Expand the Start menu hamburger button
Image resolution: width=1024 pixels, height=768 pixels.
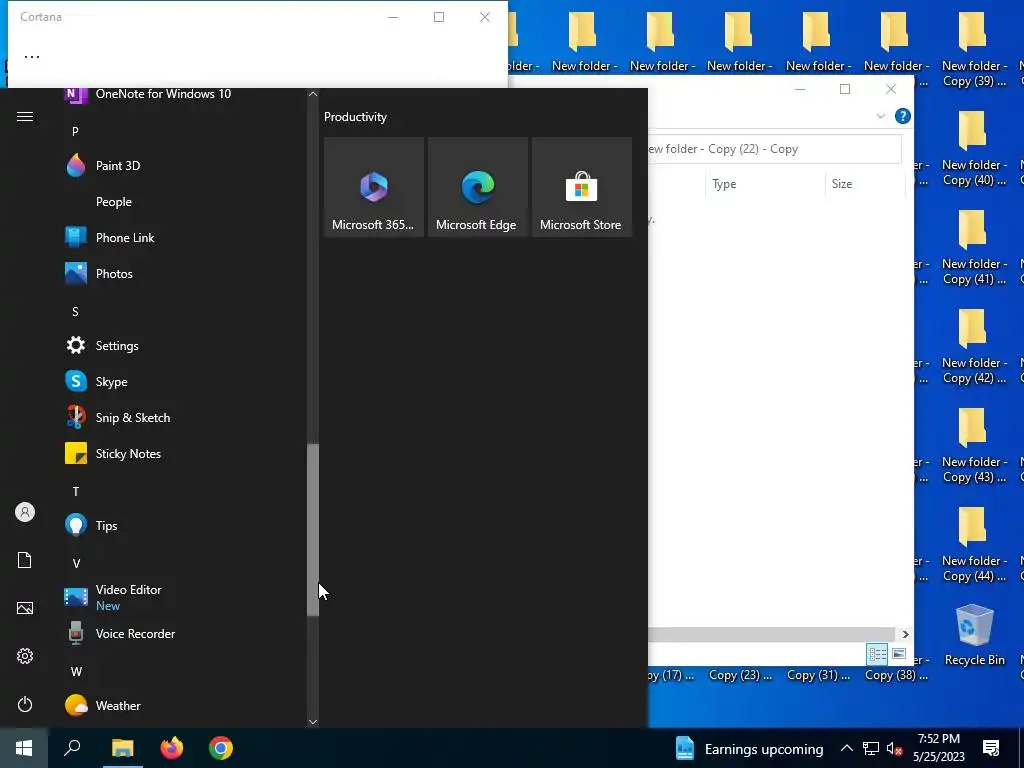(25, 116)
